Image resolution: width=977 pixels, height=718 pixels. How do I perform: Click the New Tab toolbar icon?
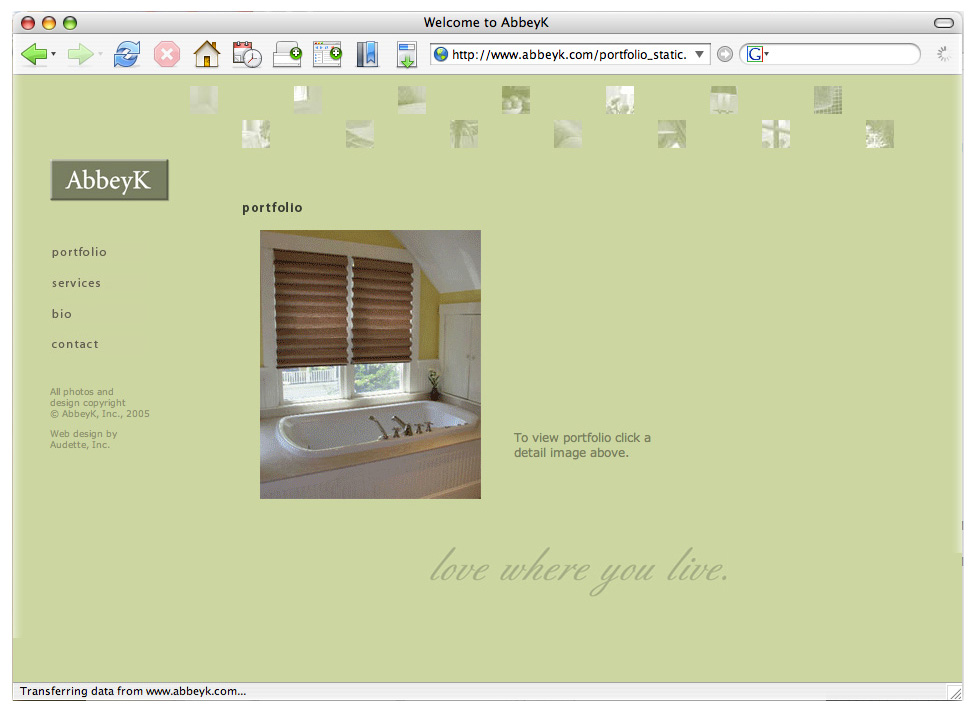287,55
